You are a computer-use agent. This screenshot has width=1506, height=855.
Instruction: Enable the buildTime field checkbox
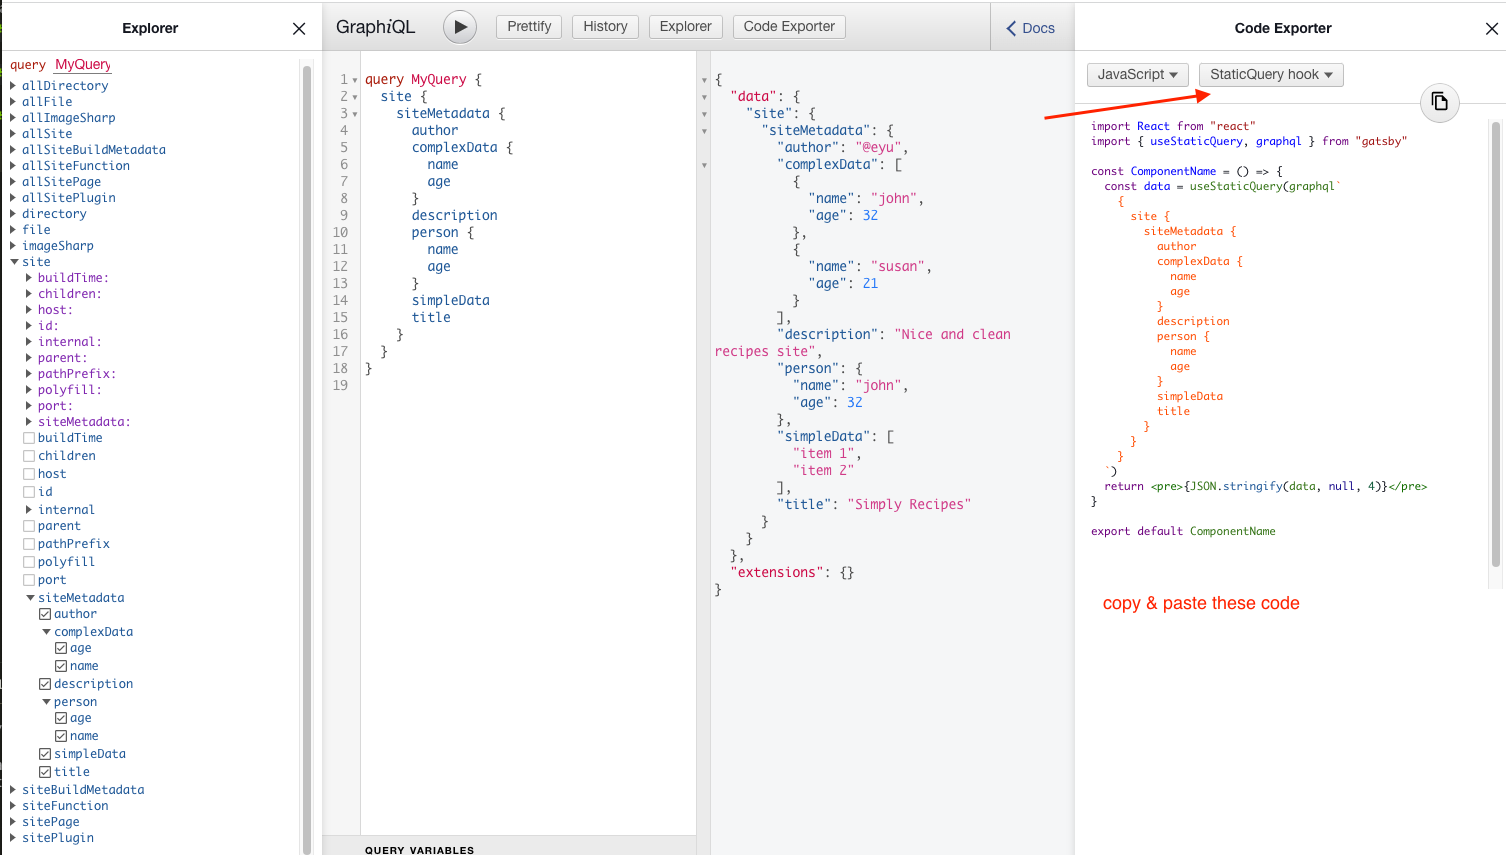(29, 438)
